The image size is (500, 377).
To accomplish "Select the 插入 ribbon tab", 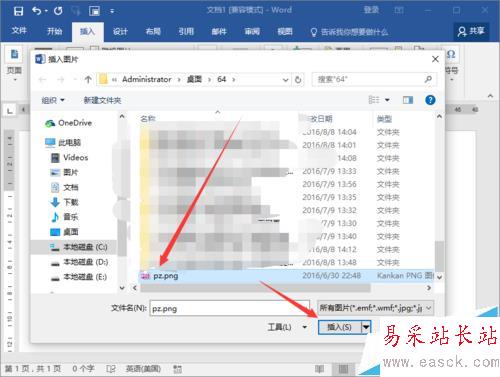I will pos(88,32).
